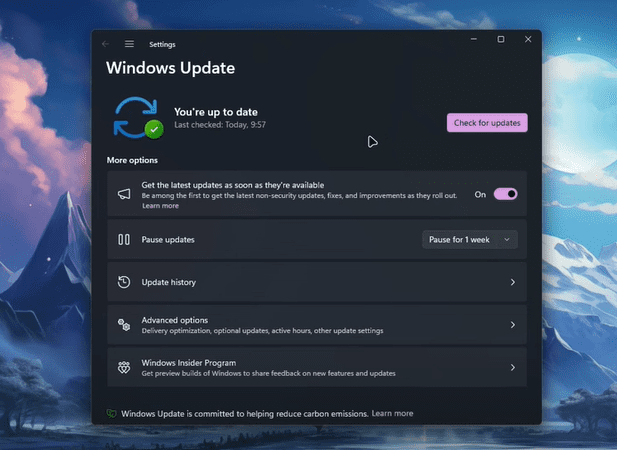Click the green leaf carbon emissions icon
The height and width of the screenshot is (450, 617).
click(111, 413)
